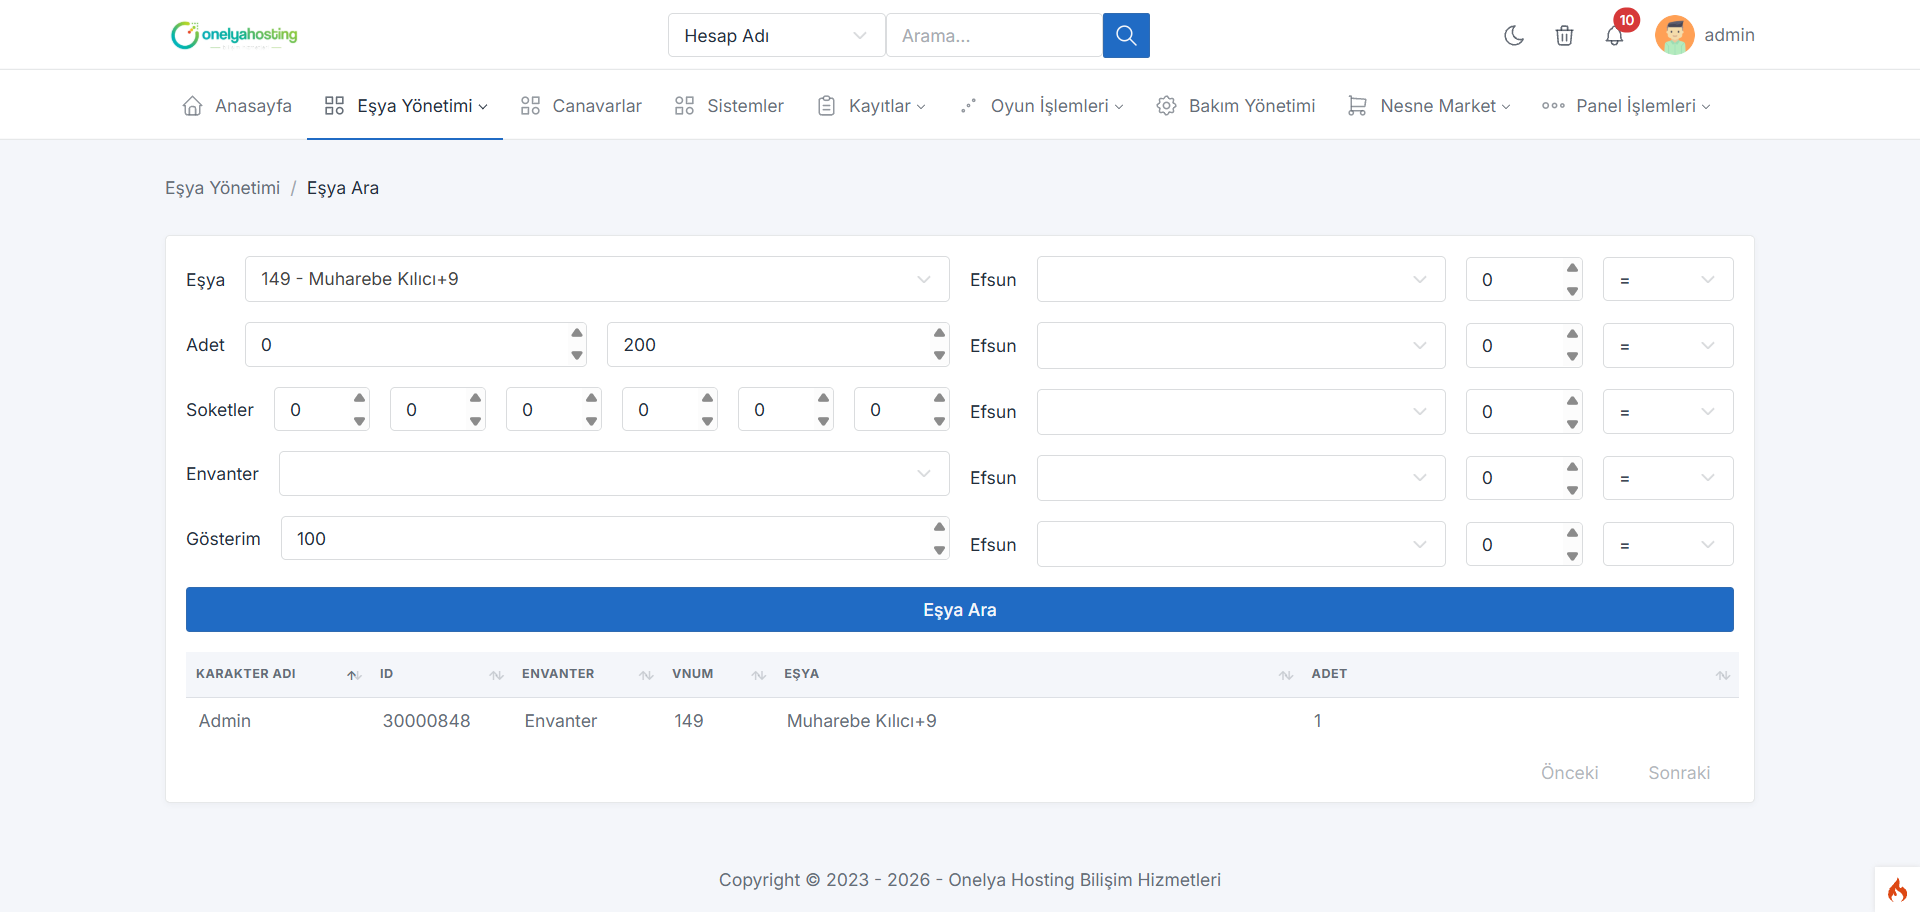Toggle dark mode moon icon
This screenshot has width=1920, height=912.
pos(1514,36)
